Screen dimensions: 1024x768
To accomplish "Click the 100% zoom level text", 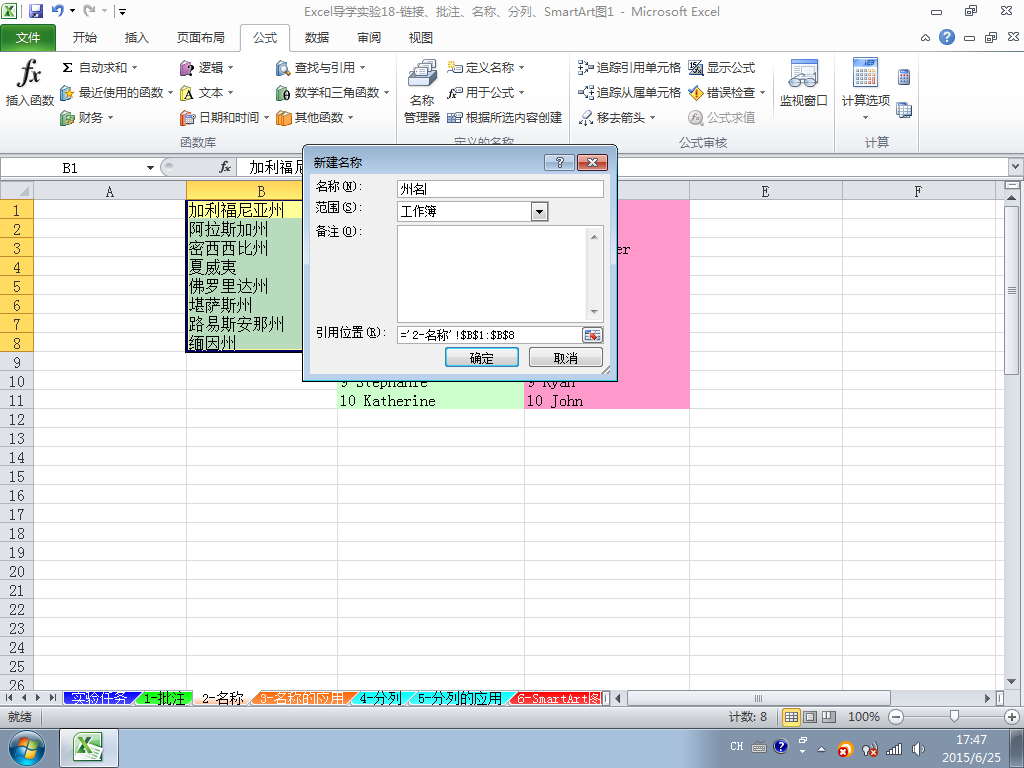I will (863, 717).
